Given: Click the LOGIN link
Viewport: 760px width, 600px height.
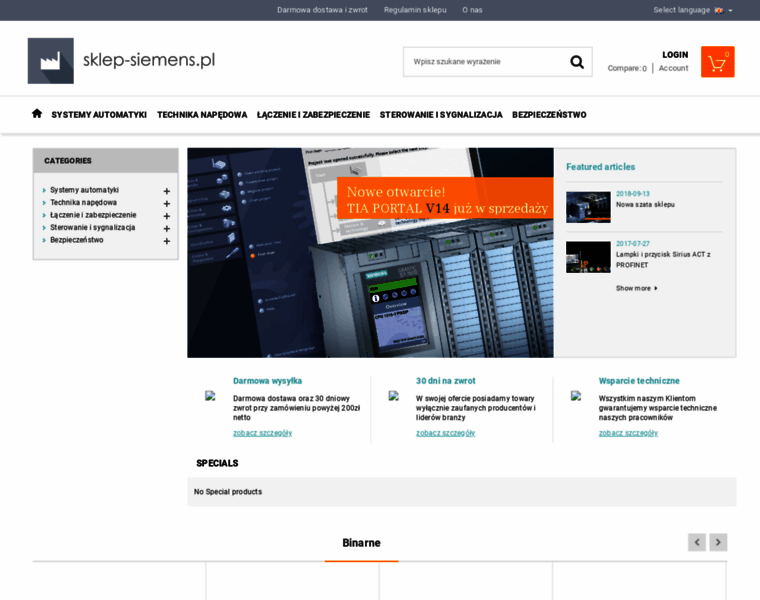Looking at the screenshot, I should [675, 55].
